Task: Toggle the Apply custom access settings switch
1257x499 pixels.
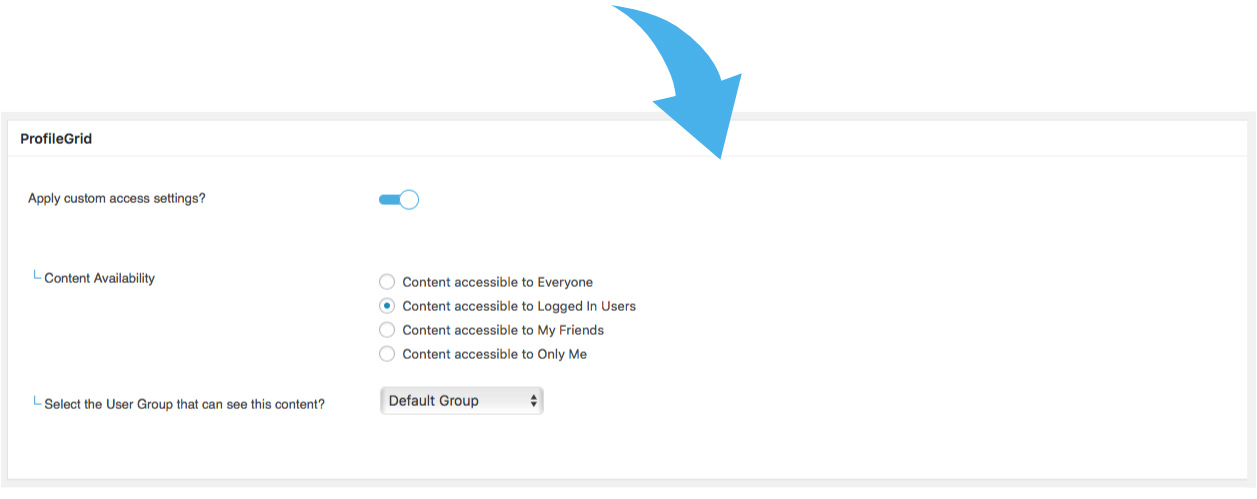Action: (398, 199)
